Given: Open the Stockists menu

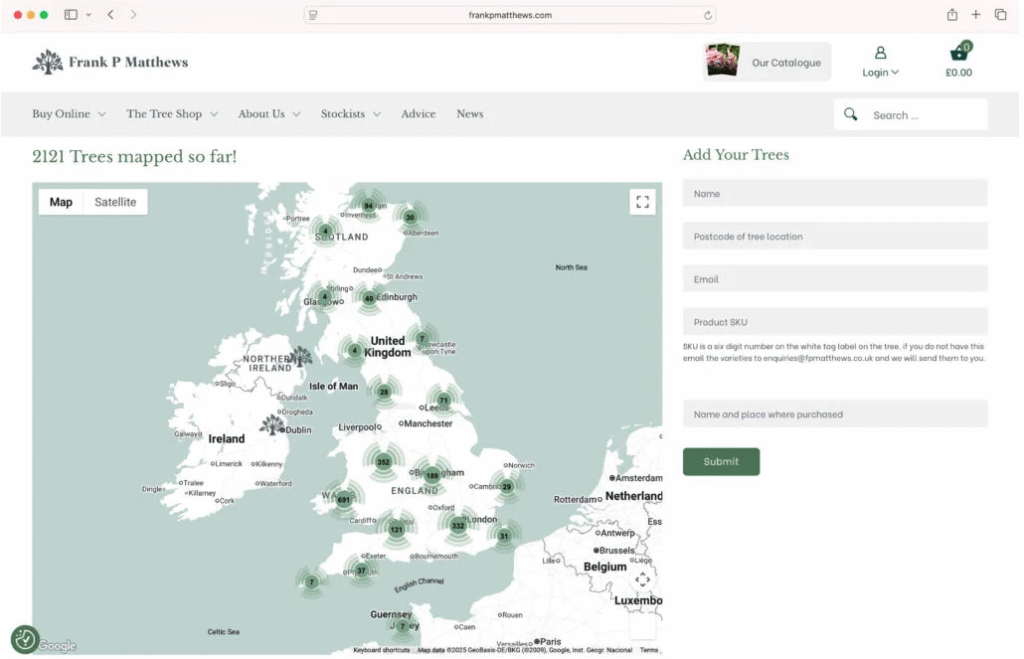Looking at the screenshot, I should click(350, 114).
